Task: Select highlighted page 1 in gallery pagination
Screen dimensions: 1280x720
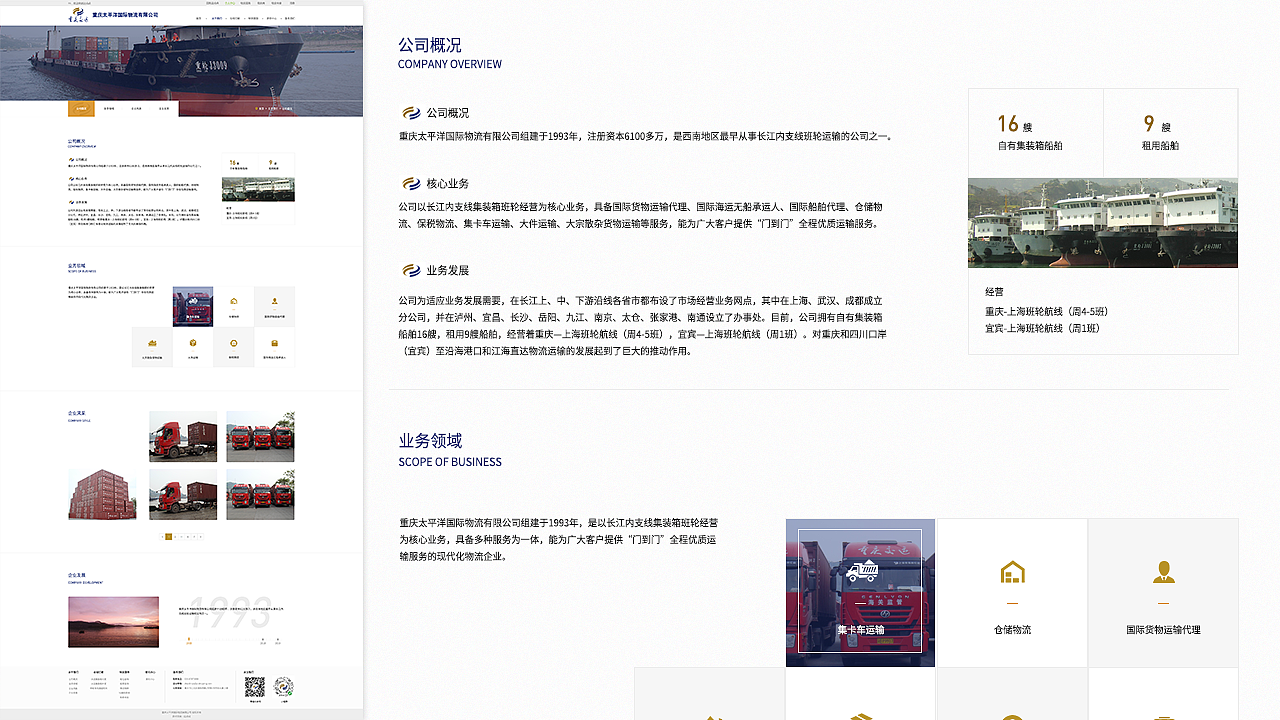Action: coord(169,537)
